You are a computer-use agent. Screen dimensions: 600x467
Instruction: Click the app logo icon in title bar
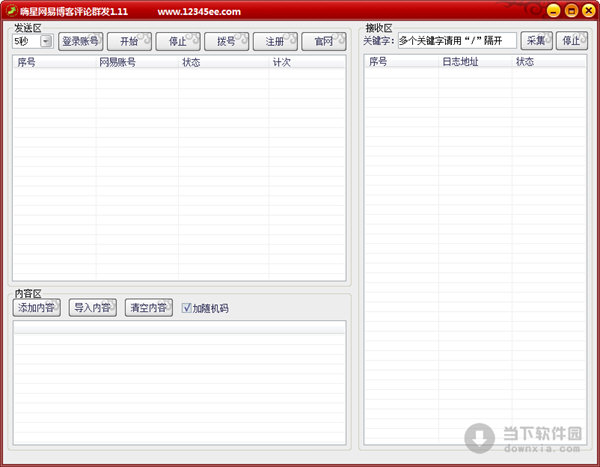pos(12,11)
